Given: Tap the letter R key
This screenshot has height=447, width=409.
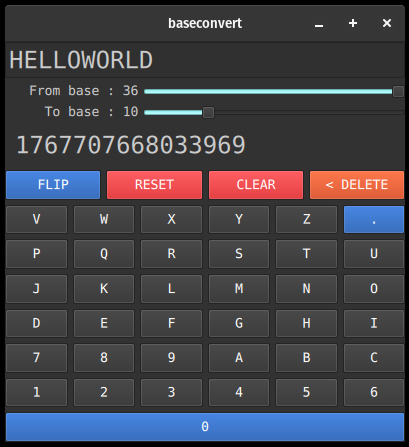Looking at the screenshot, I should (x=171, y=254).
